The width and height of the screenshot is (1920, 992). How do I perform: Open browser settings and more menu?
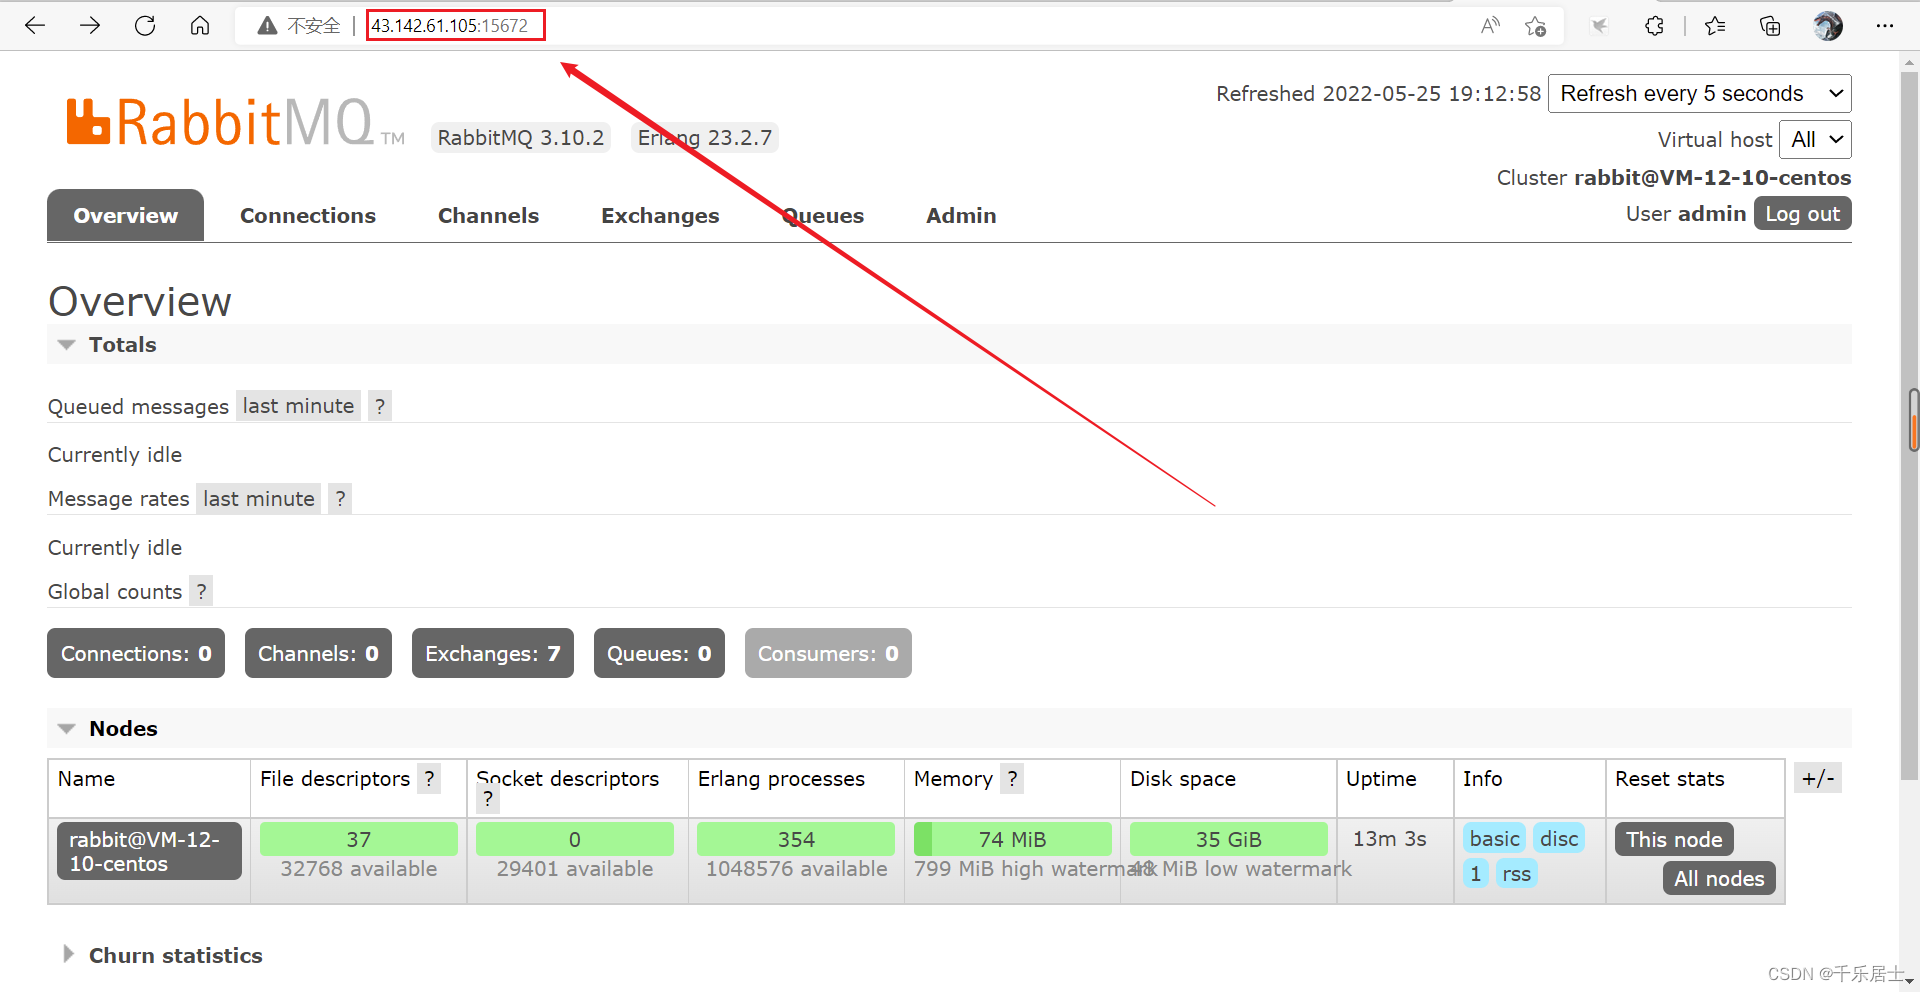[x=1885, y=26]
